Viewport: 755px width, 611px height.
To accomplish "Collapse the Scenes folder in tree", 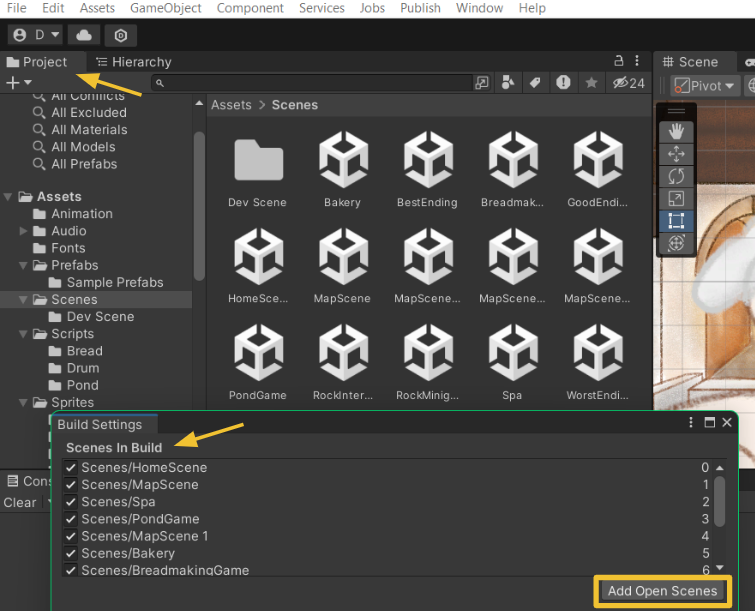I will tap(23, 299).
